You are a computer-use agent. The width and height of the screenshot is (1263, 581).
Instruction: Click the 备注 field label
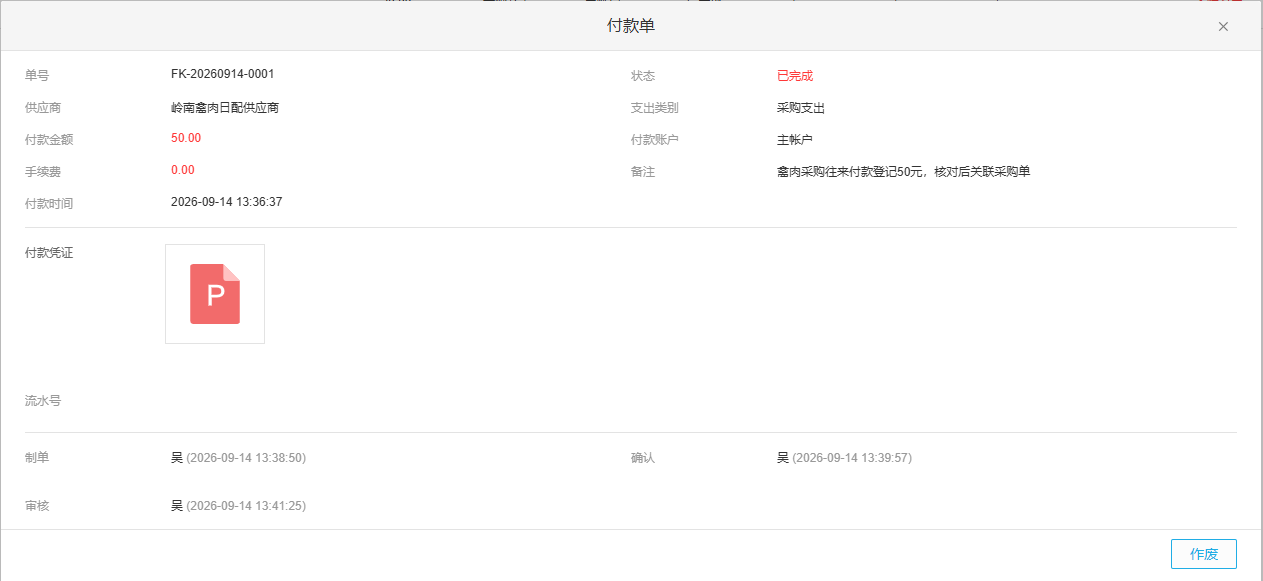(643, 172)
